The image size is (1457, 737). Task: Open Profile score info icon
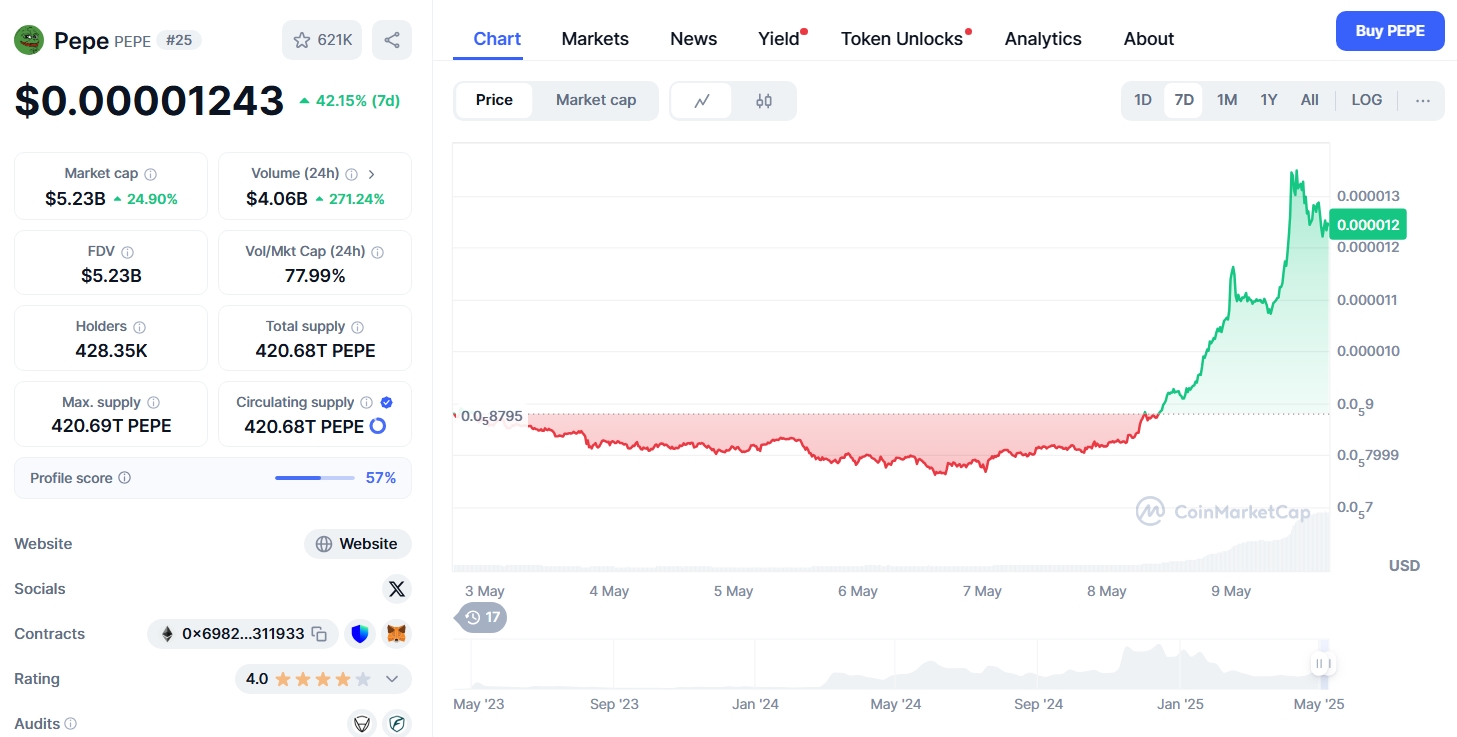(124, 478)
